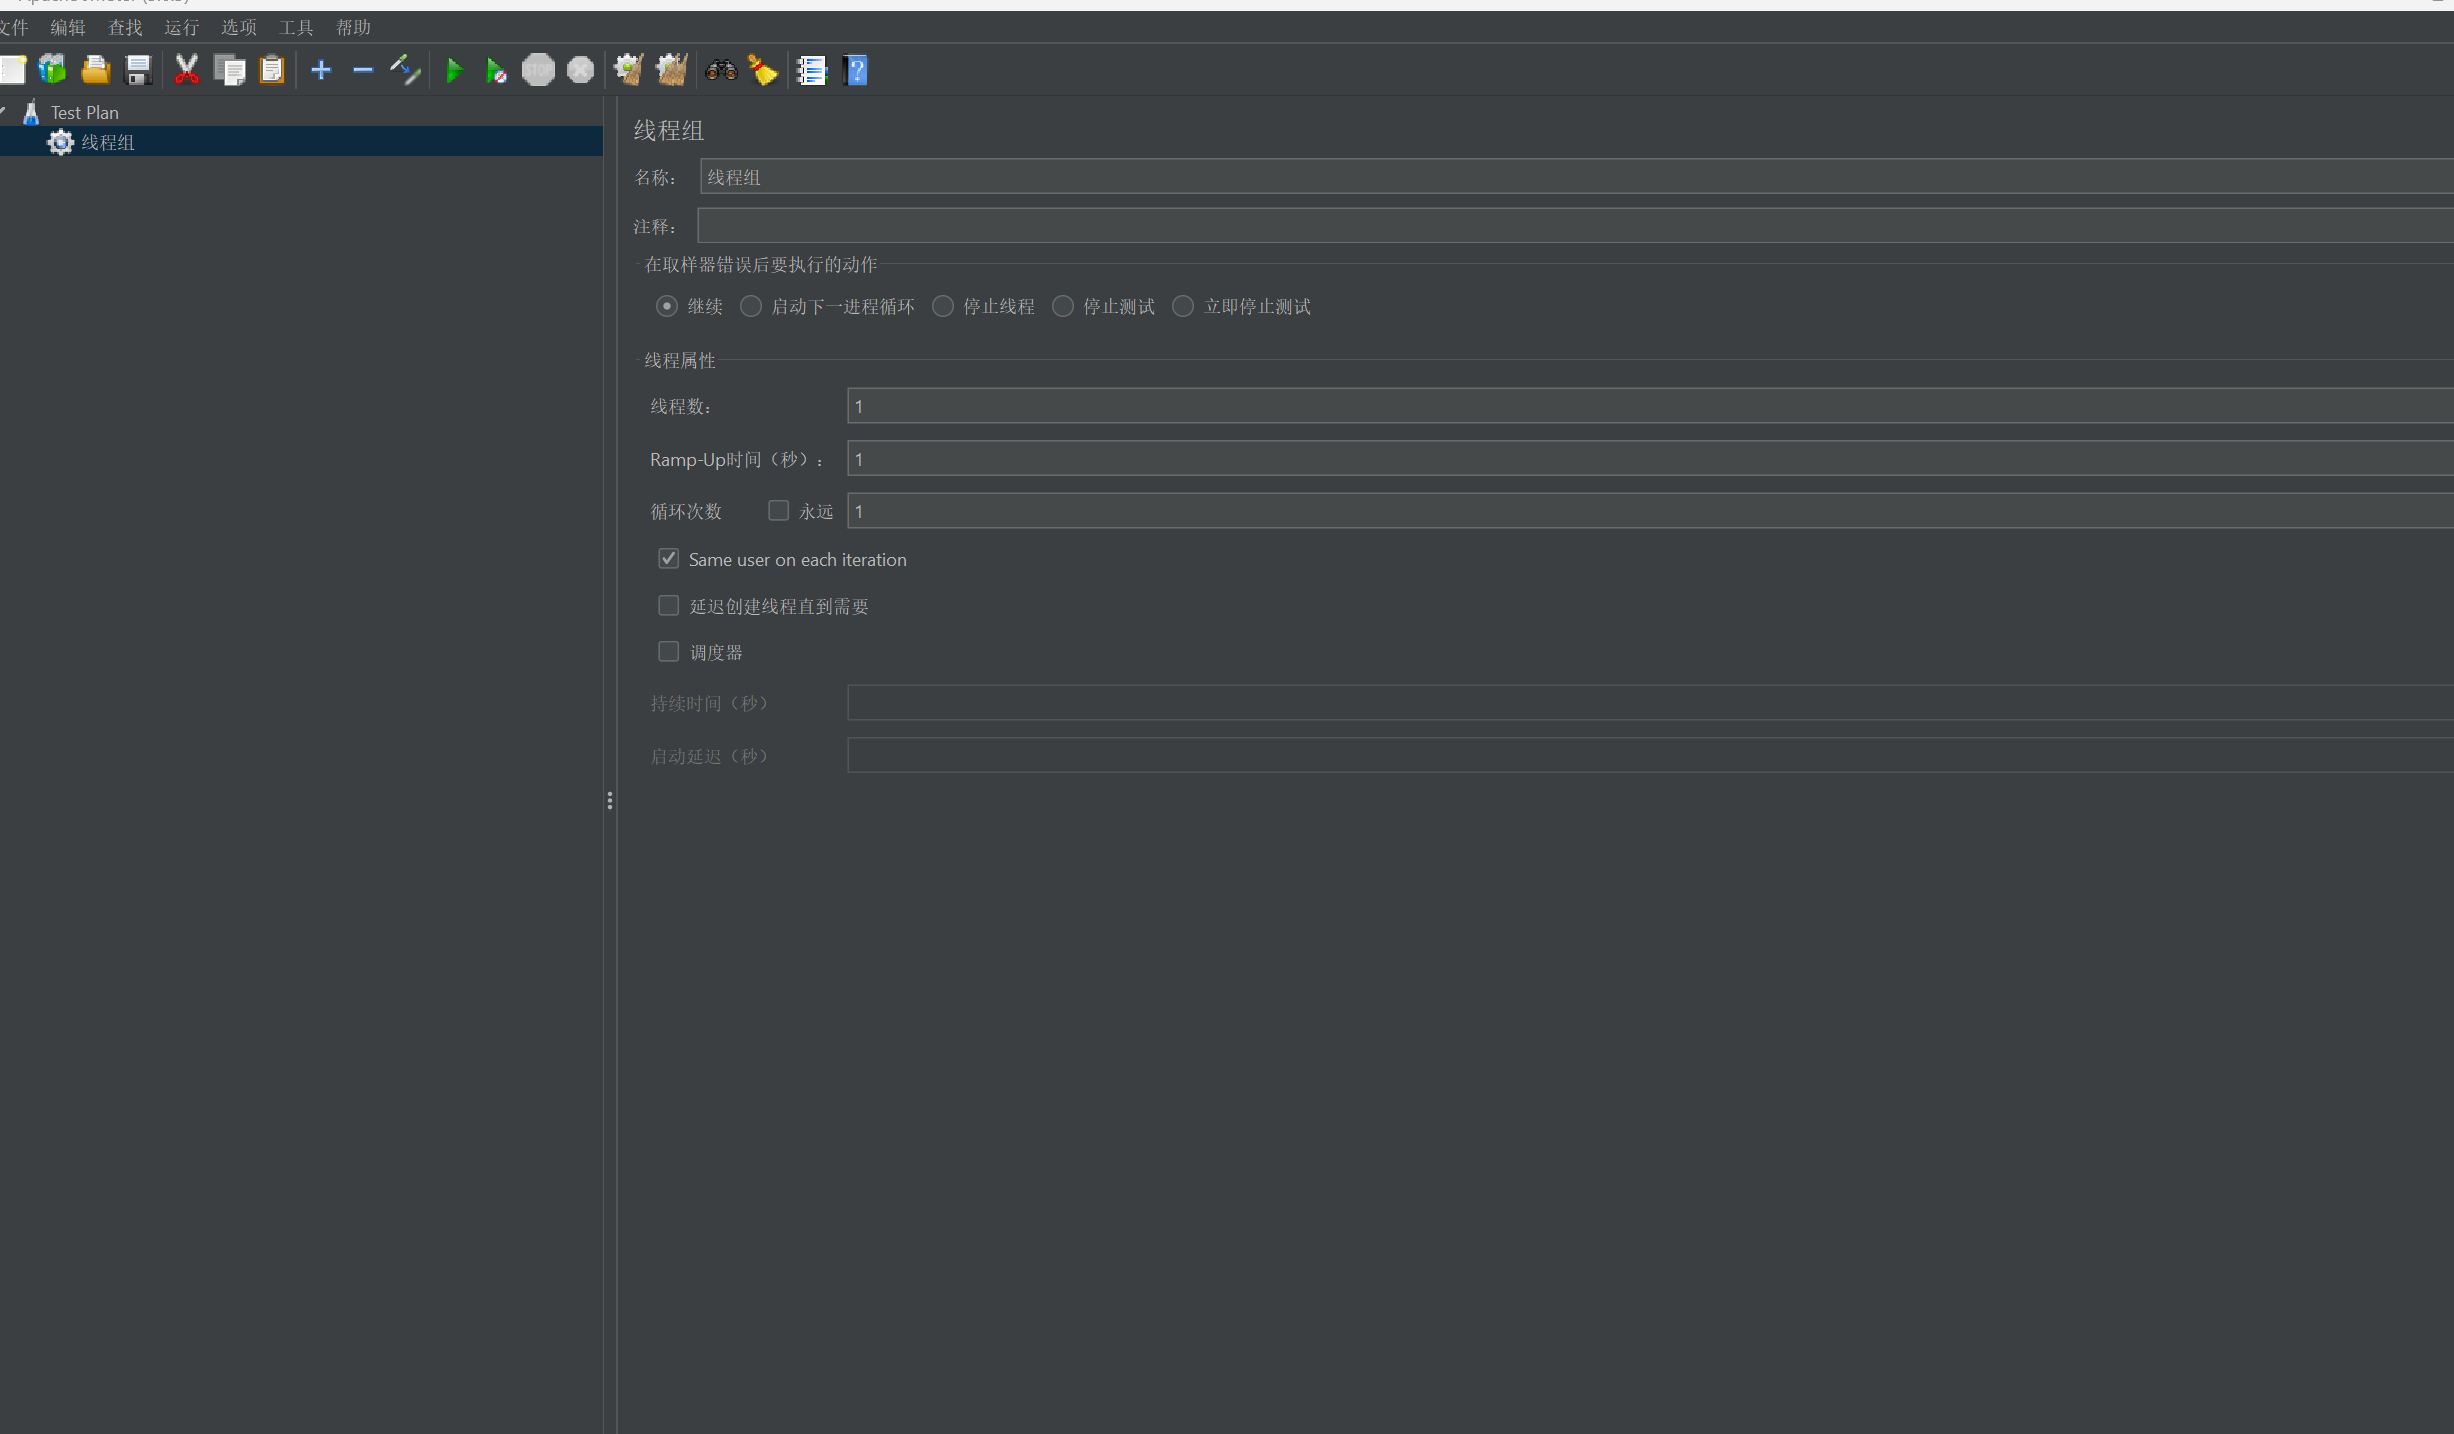Collapse the Test Plan tree node
This screenshot has height=1434, width=2454.
[4, 112]
